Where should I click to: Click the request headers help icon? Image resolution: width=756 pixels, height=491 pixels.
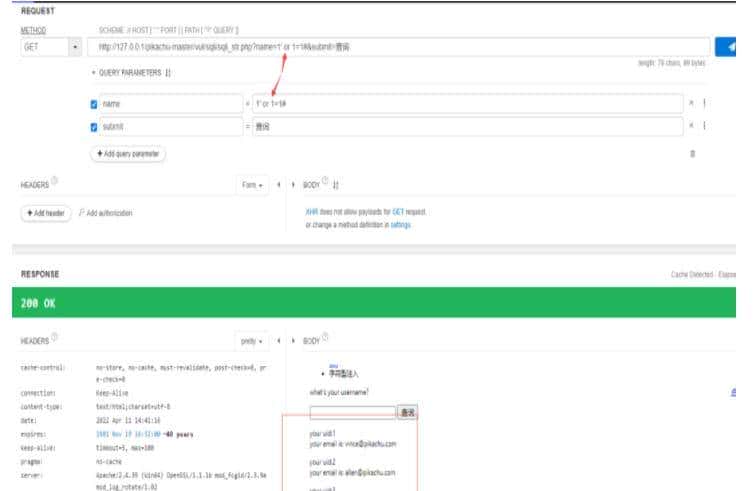54,181
